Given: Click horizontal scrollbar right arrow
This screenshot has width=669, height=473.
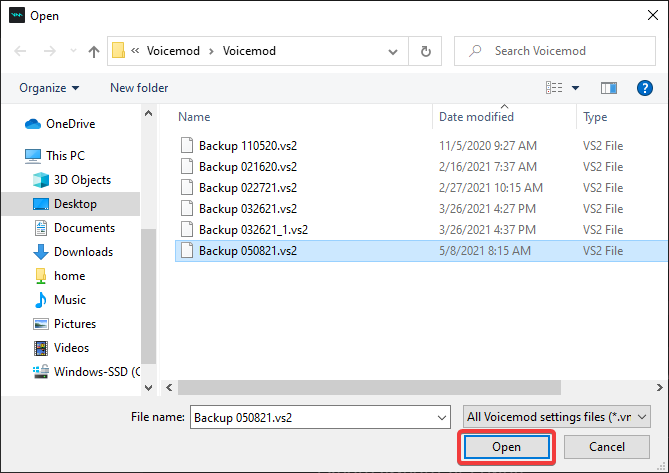Looking at the screenshot, I should [660, 387].
